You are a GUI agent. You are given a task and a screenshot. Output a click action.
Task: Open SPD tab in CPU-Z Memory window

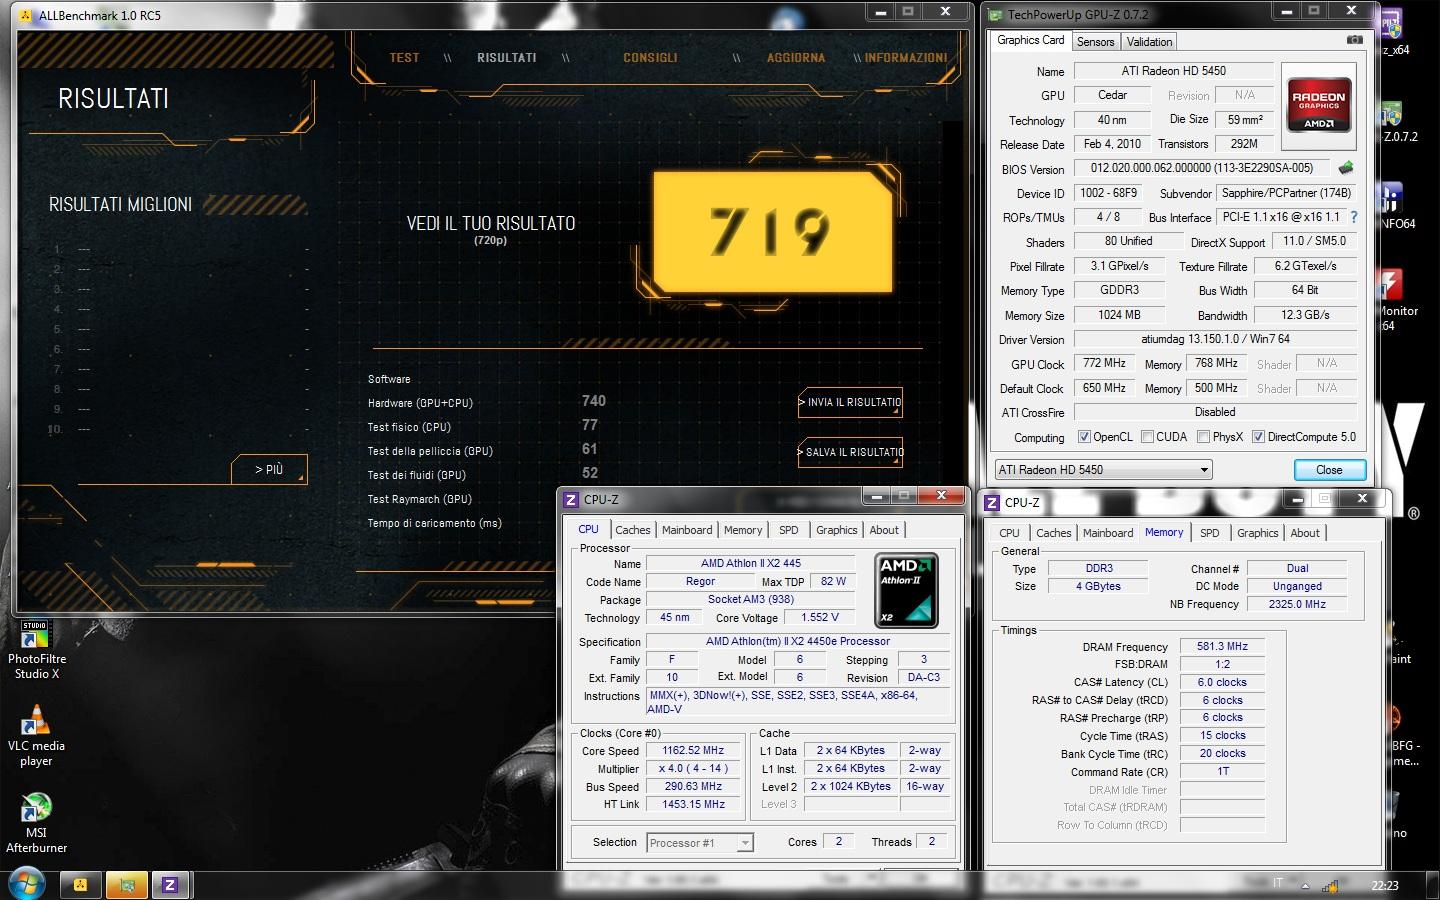point(1210,533)
